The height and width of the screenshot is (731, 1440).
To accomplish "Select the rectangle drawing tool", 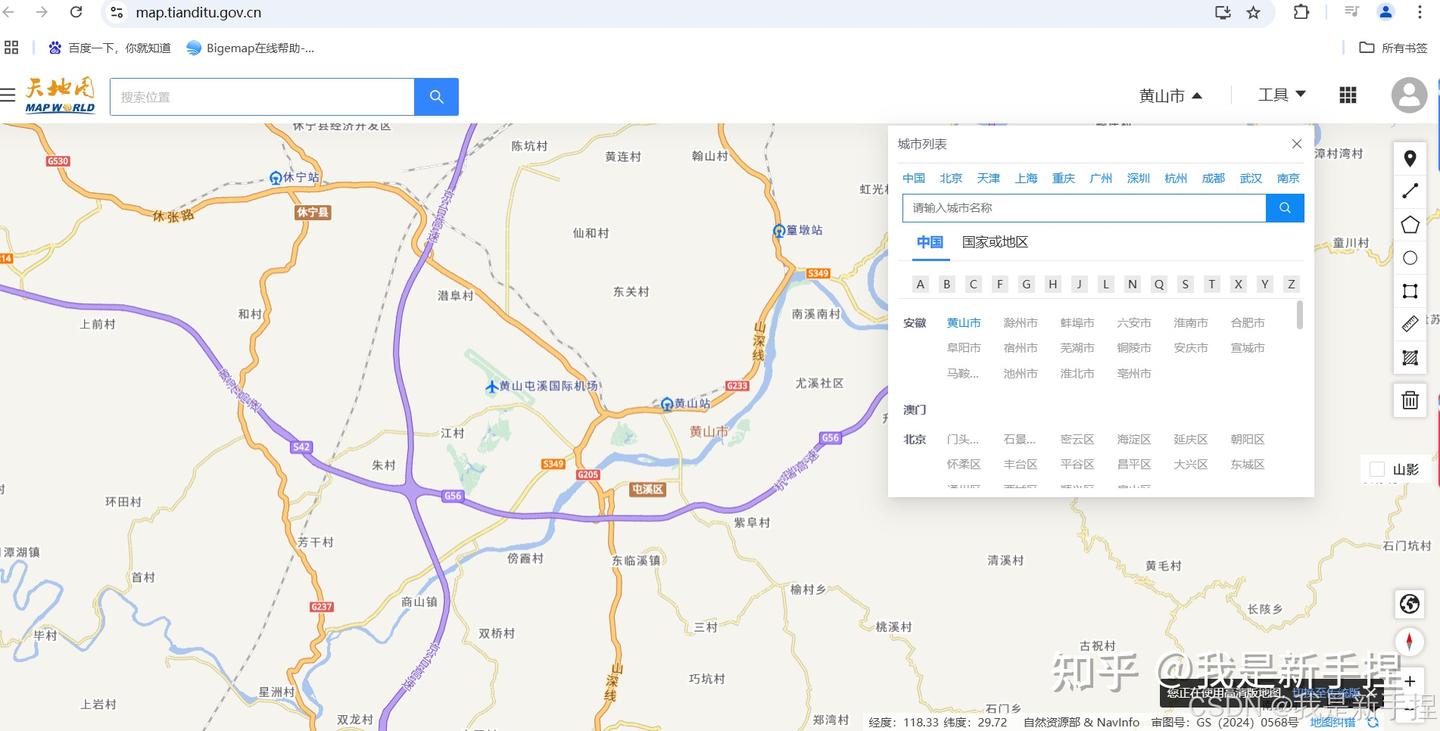I will tap(1409, 291).
